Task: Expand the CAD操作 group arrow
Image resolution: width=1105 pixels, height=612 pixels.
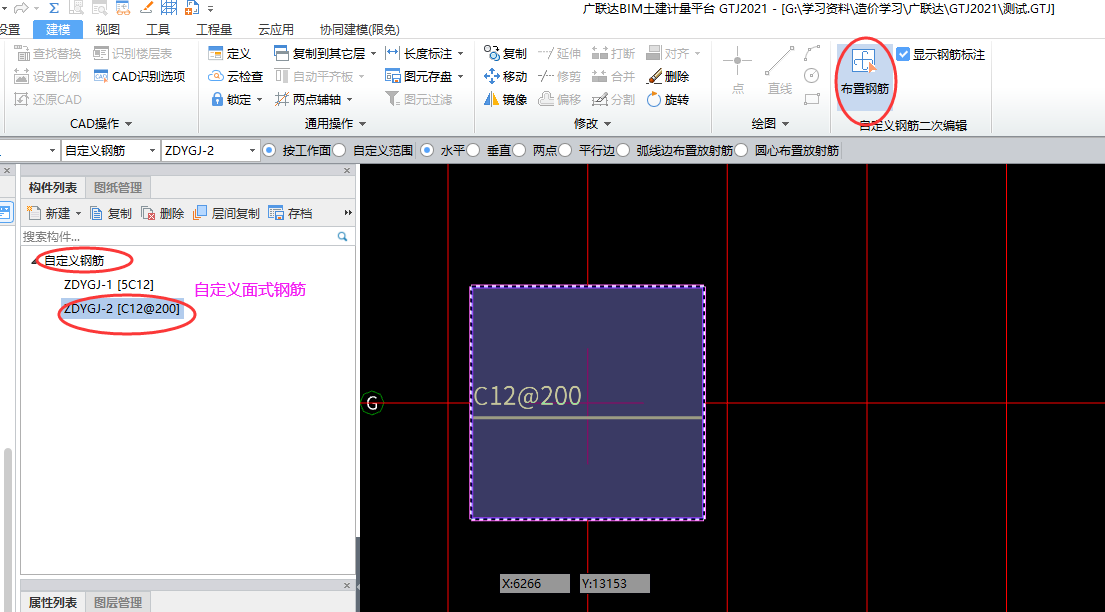Action: point(128,123)
